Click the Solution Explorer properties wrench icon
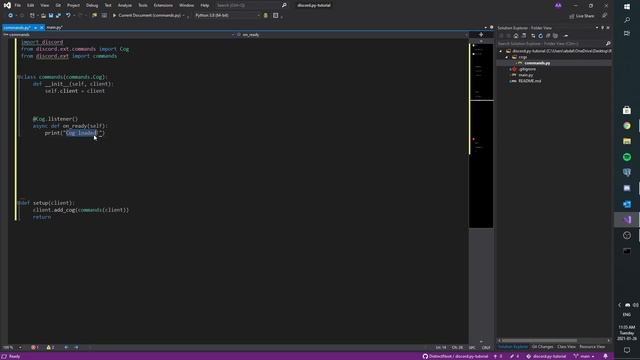Viewport: 640px width, 360px height. click(566, 36)
